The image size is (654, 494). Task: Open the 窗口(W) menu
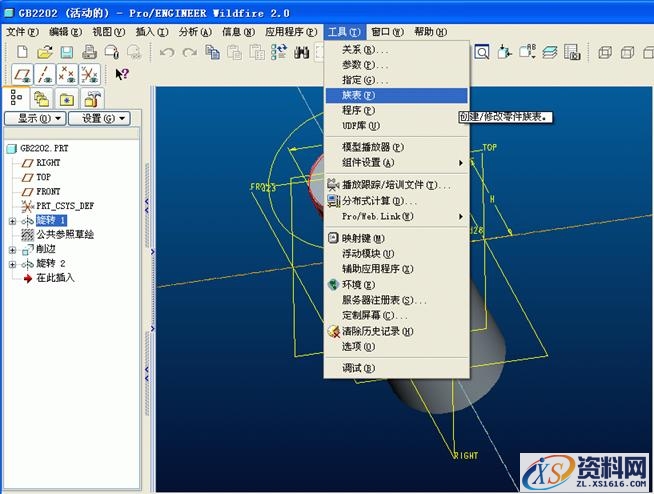point(387,32)
